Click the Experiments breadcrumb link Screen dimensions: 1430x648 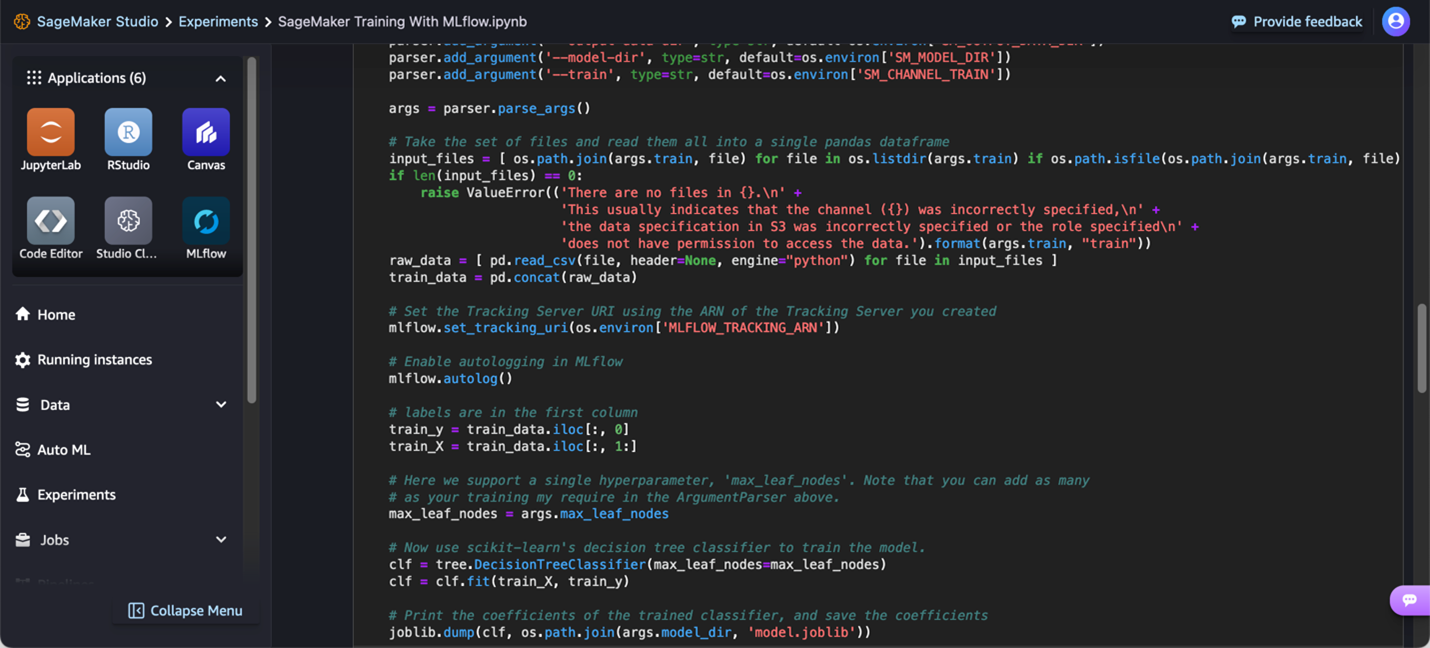tap(218, 21)
